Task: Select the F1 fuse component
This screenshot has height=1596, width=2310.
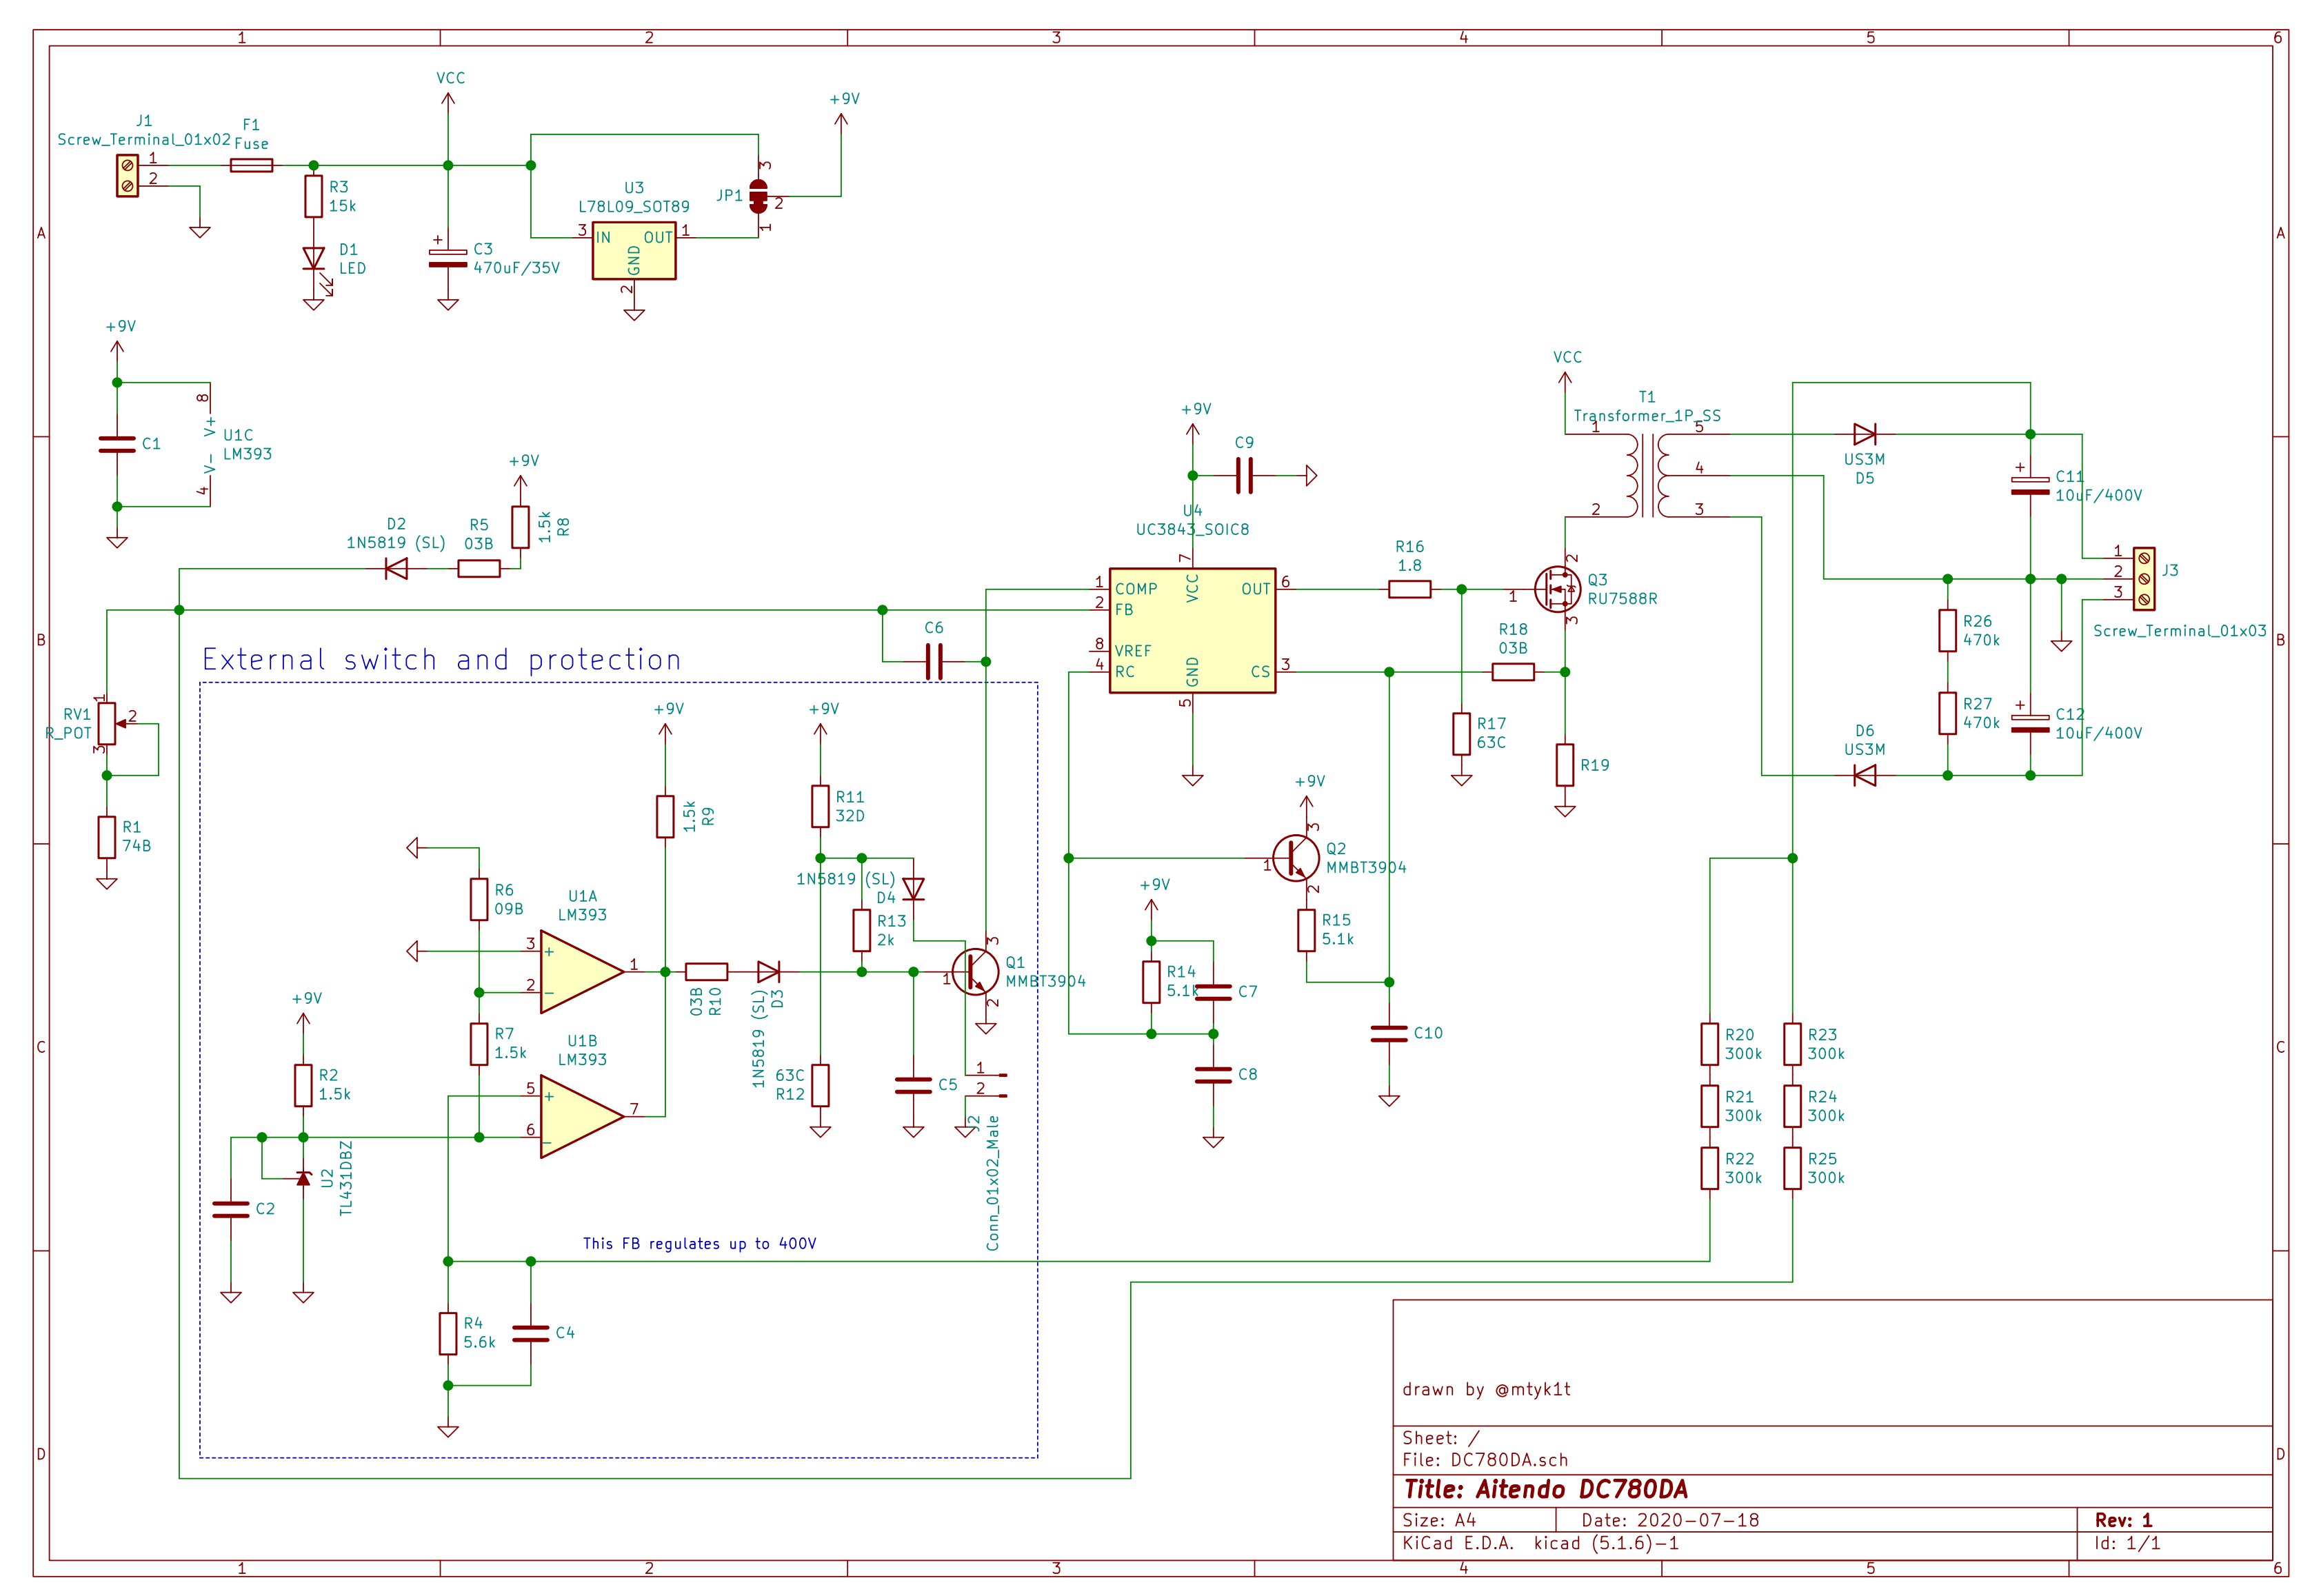Action: point(251,165)
